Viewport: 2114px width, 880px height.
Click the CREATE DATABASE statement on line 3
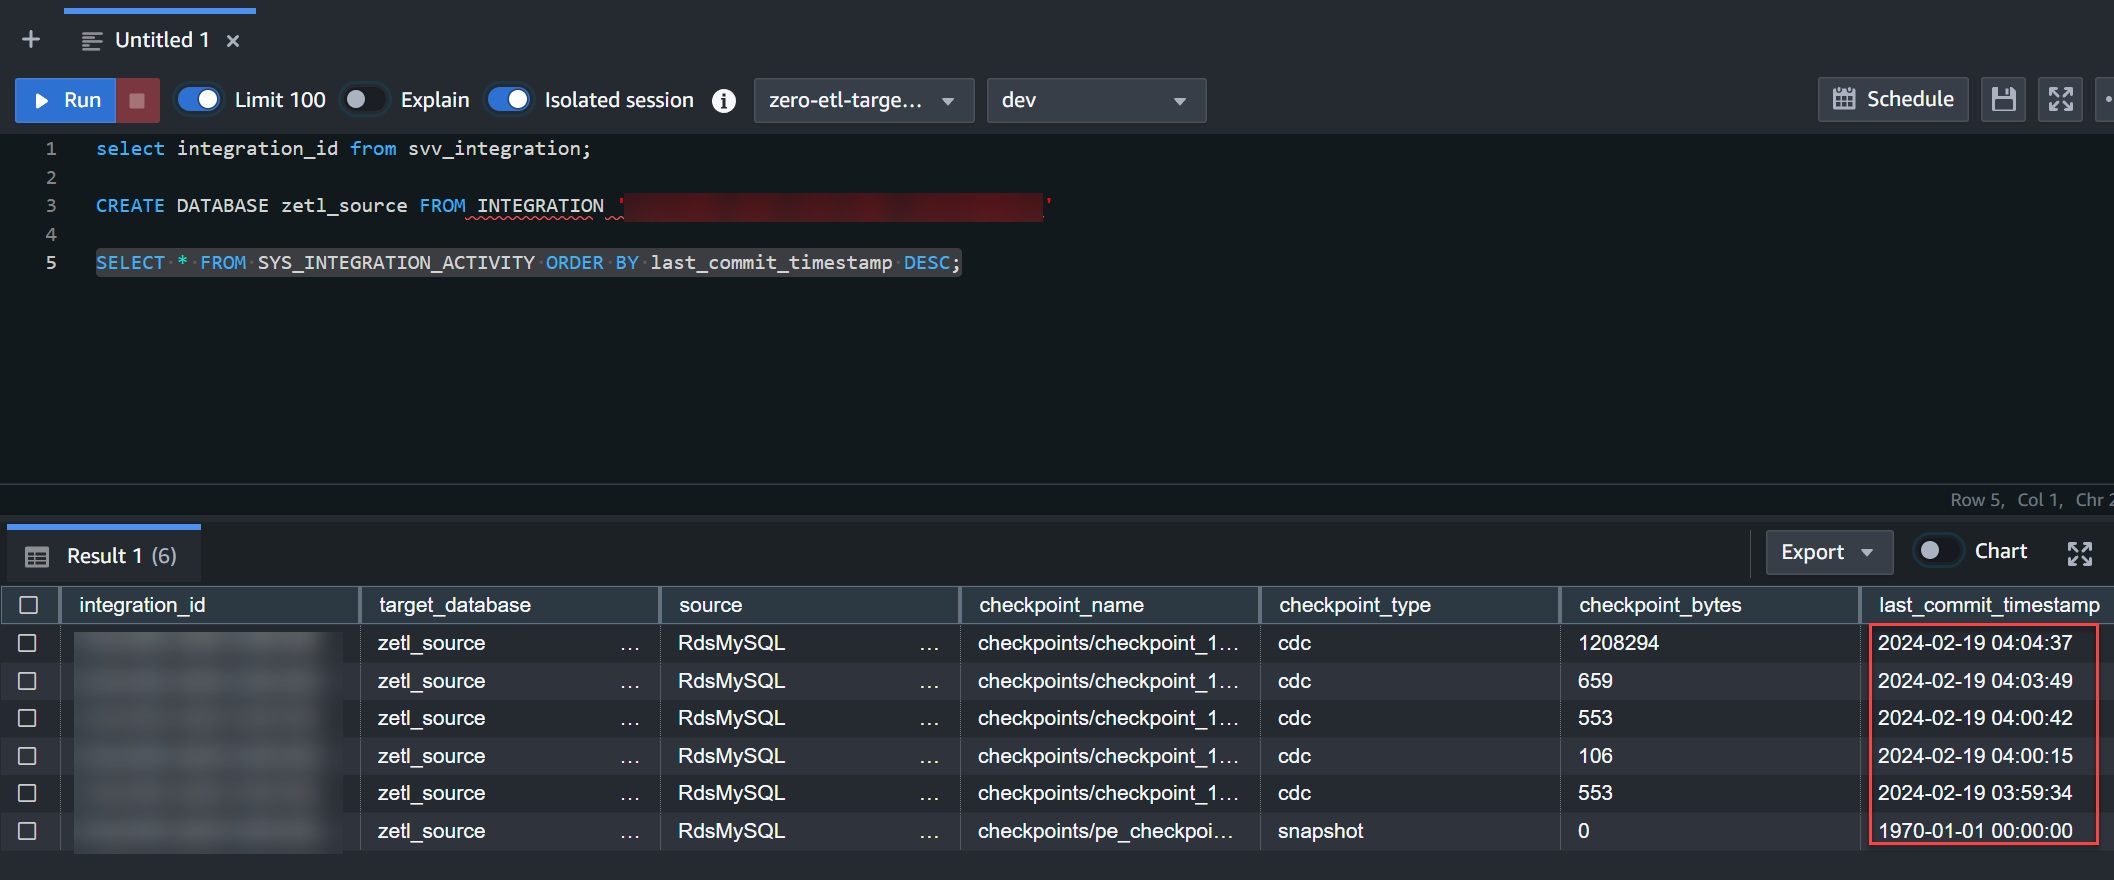tap(573, 206)
